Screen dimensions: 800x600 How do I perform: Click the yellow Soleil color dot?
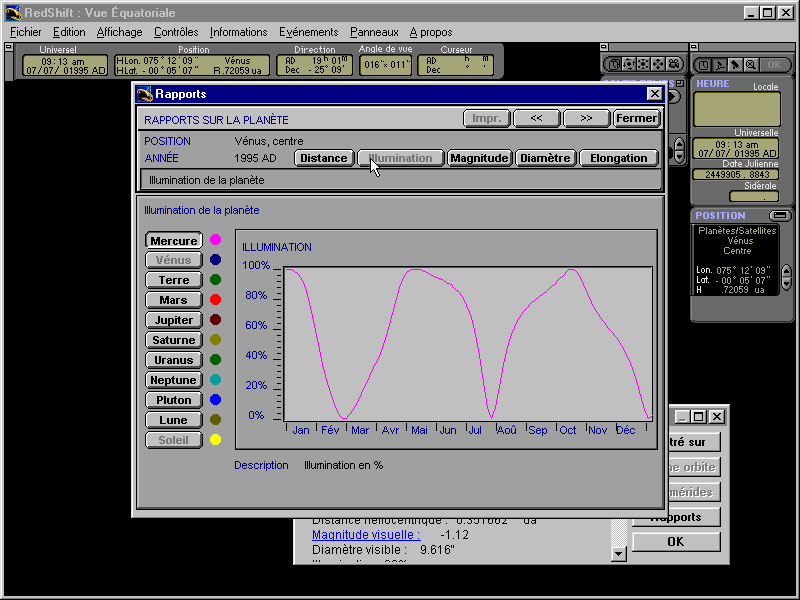click(215, 439)
